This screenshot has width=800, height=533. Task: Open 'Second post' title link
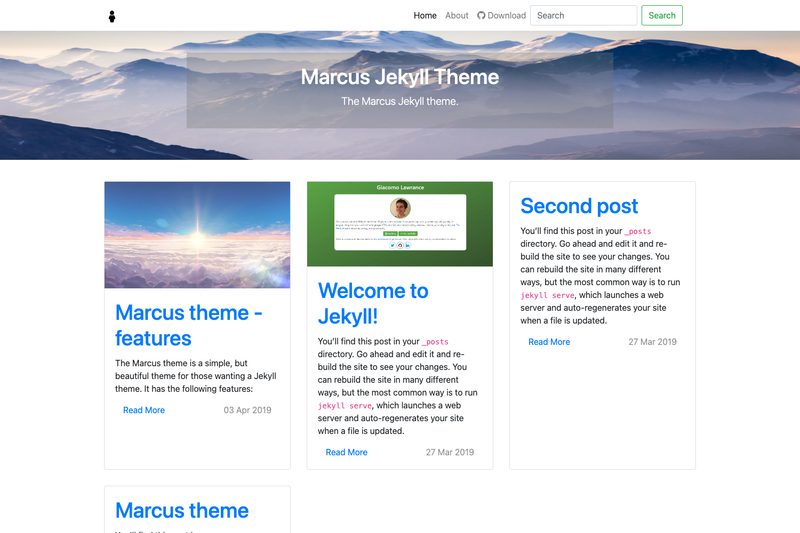579,206
